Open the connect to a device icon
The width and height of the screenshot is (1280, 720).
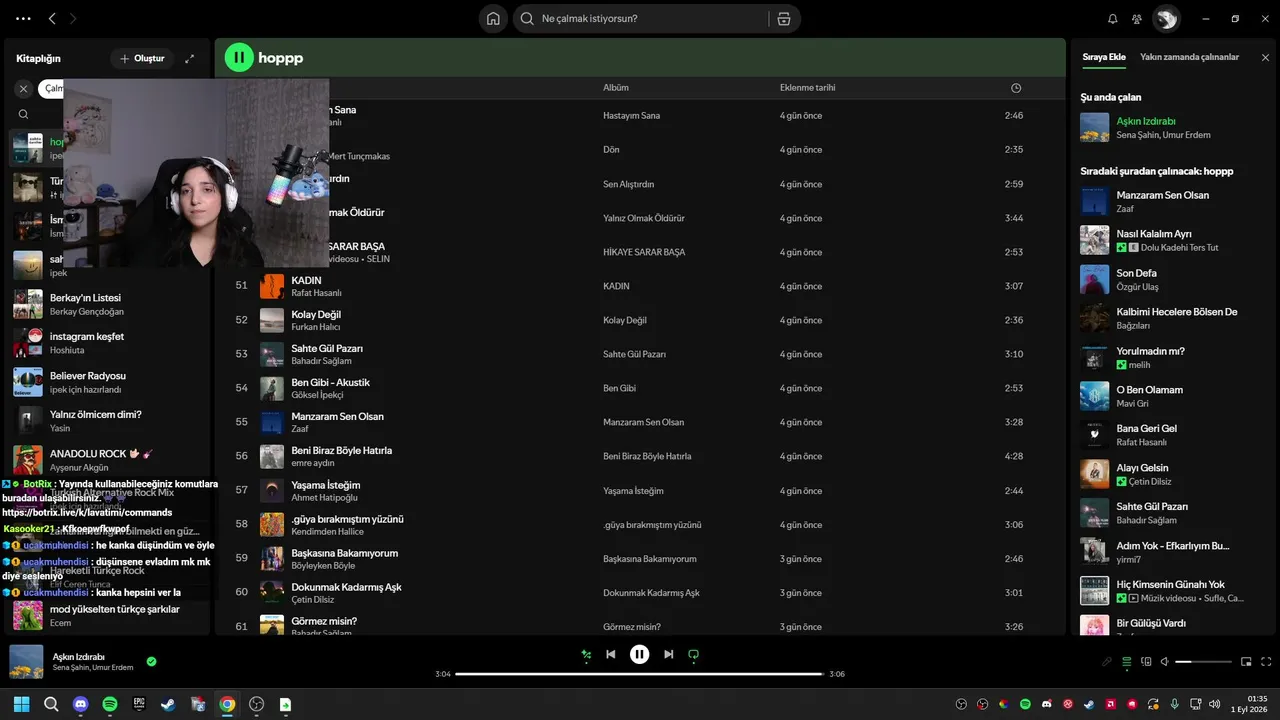(x=1147, y=661)
